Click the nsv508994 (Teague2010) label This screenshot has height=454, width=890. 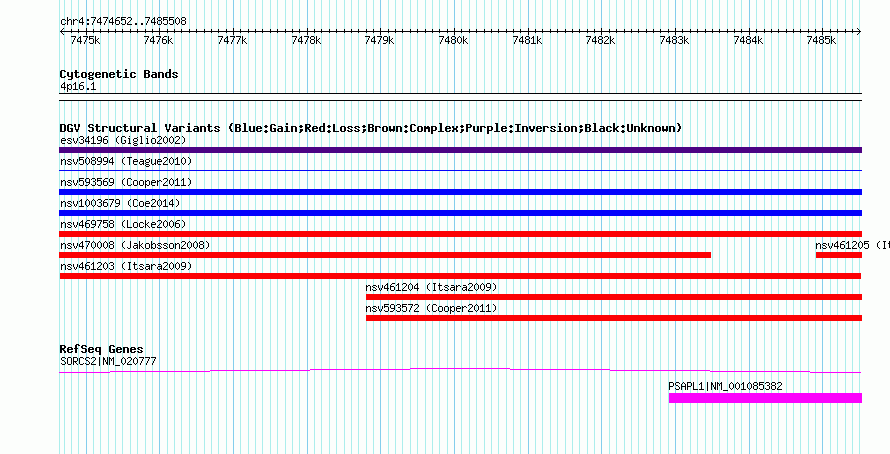pyautogui.click(x=126, y=161)
